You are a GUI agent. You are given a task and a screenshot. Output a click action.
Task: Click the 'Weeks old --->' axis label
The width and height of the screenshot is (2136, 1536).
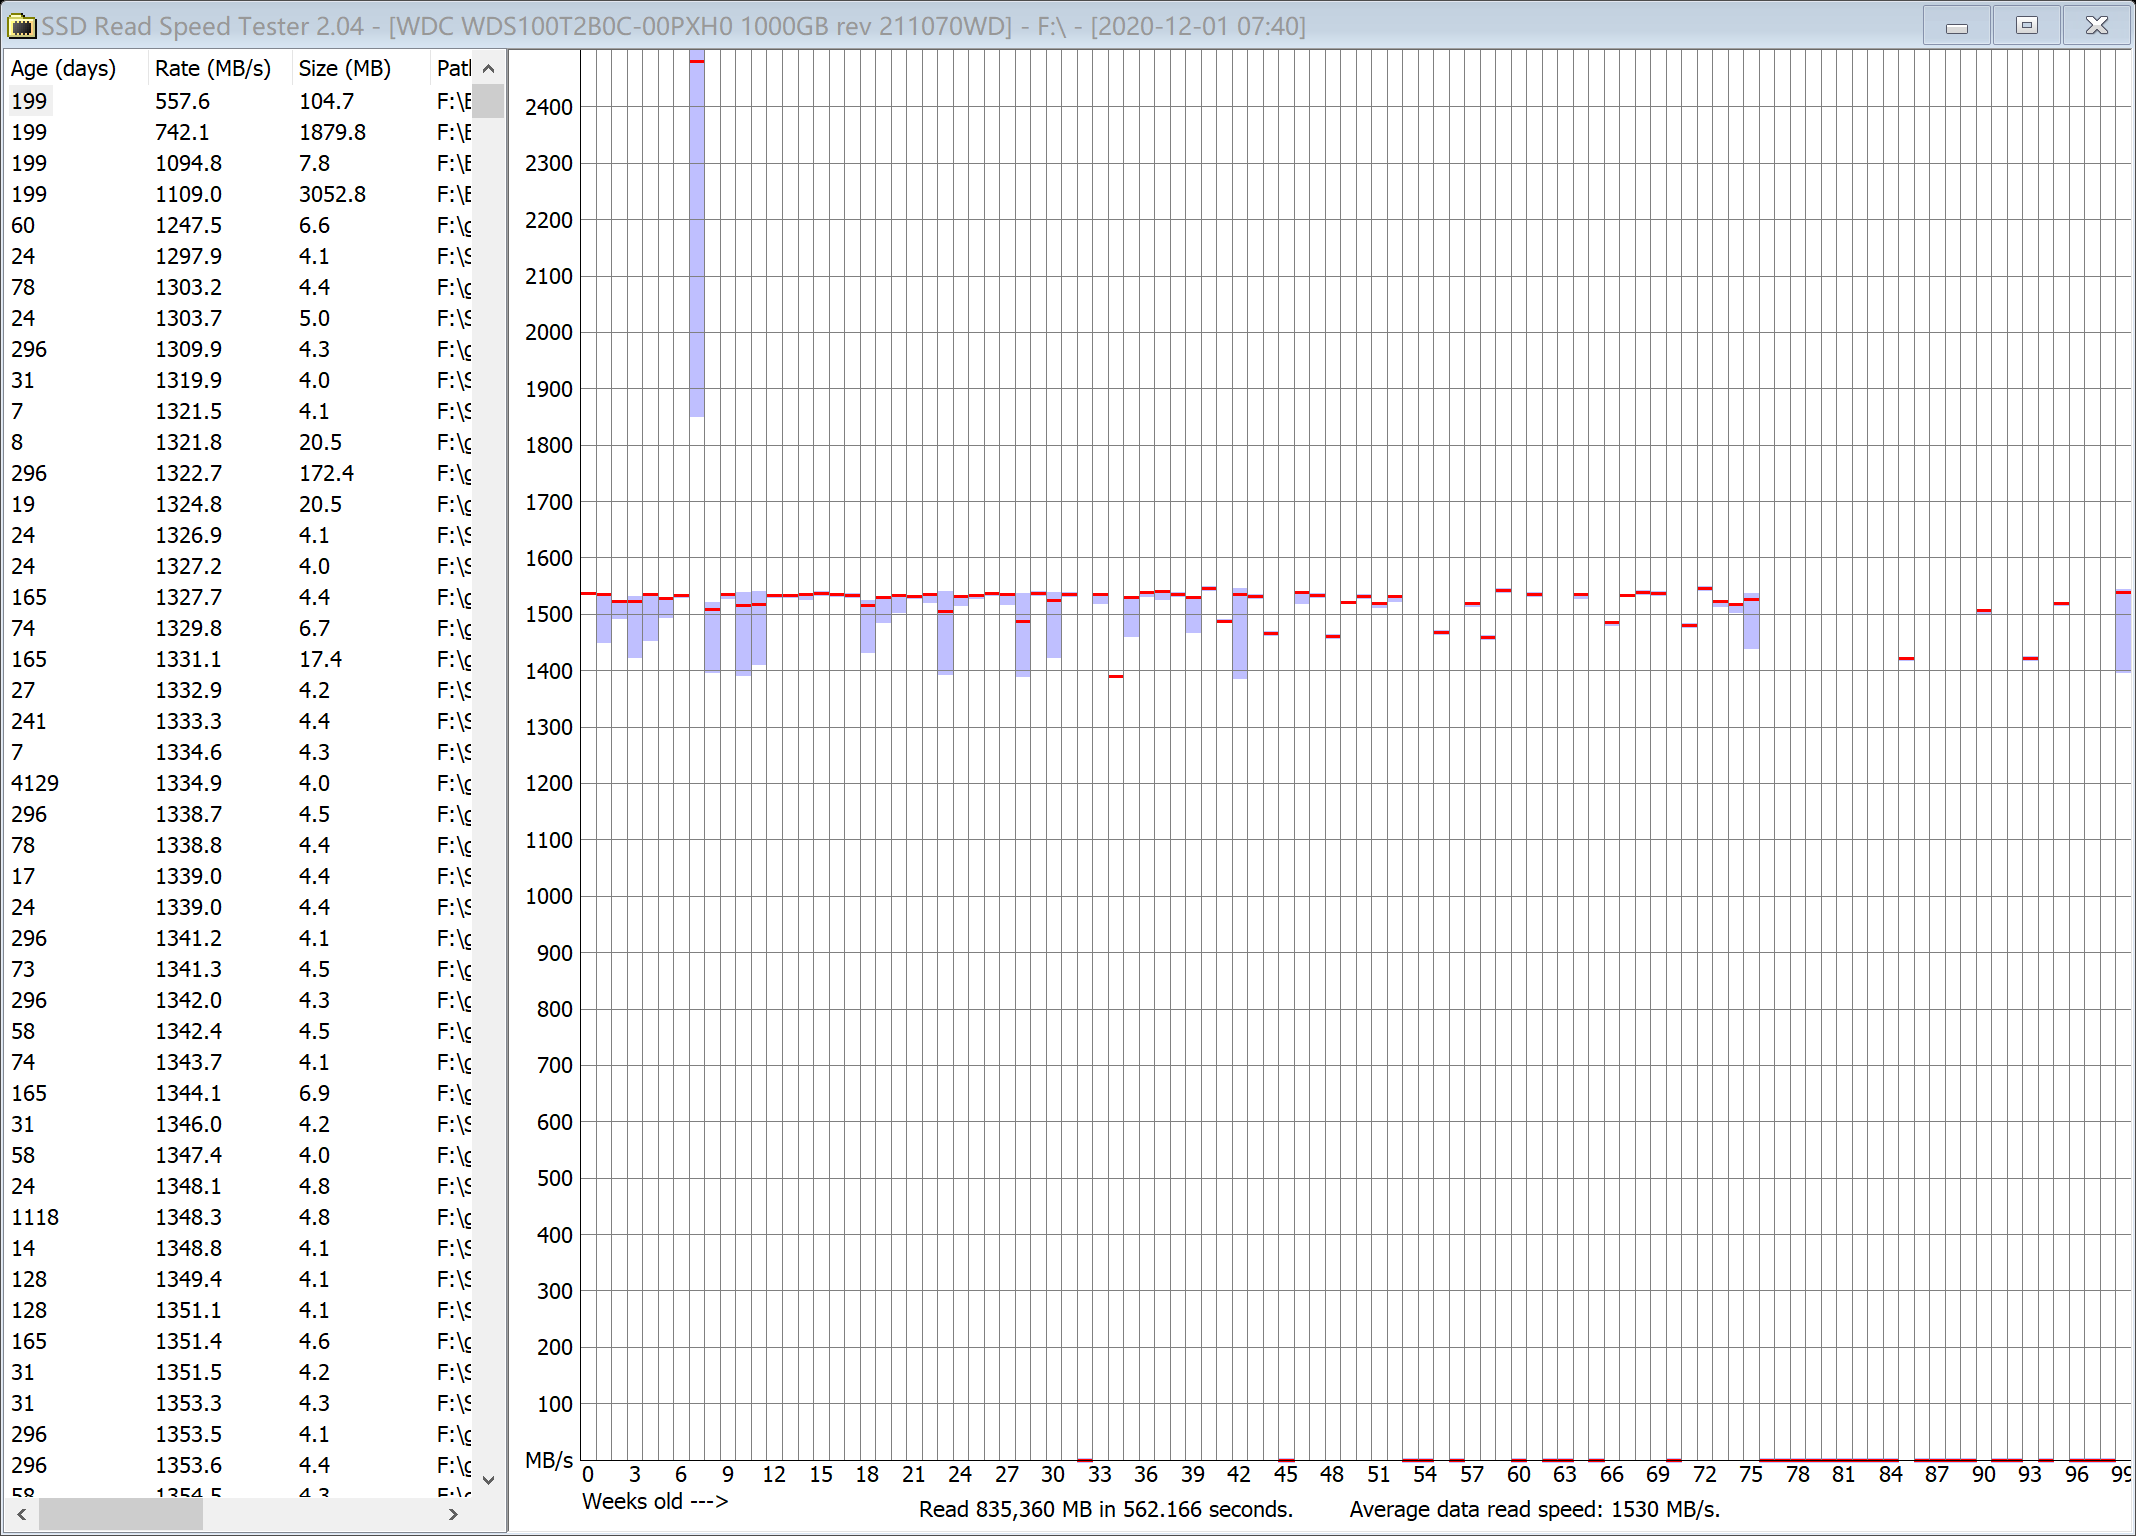pyautogui.click(x=655, y=1501)
